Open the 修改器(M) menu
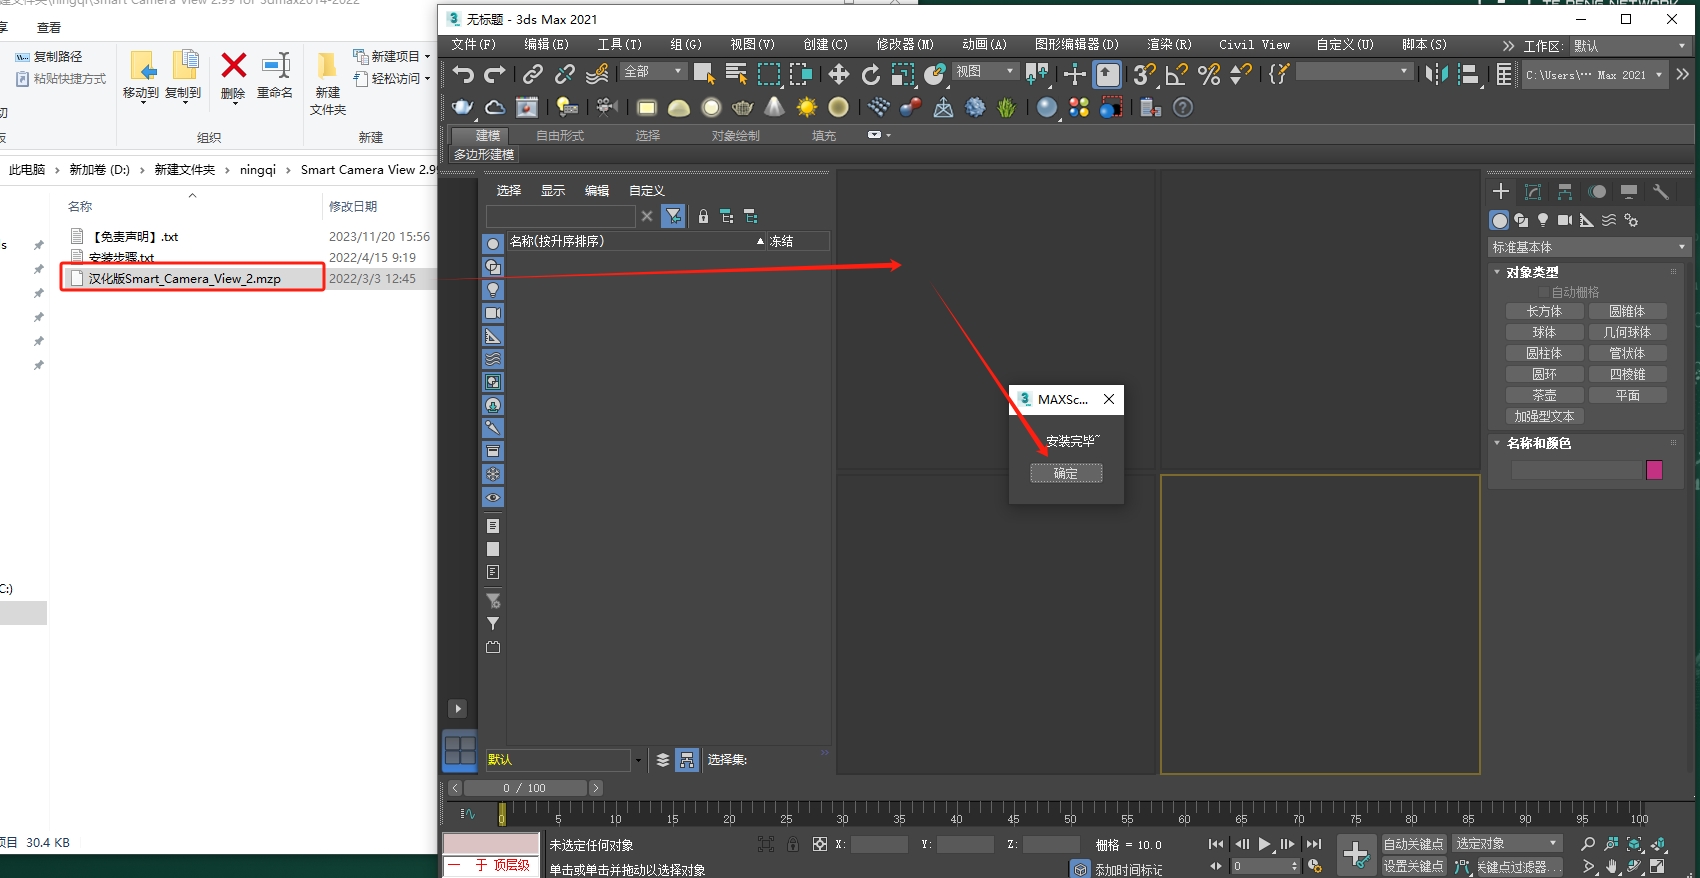Image resolution: width=1700 pixels, height=878 pixels. [904, 45]
